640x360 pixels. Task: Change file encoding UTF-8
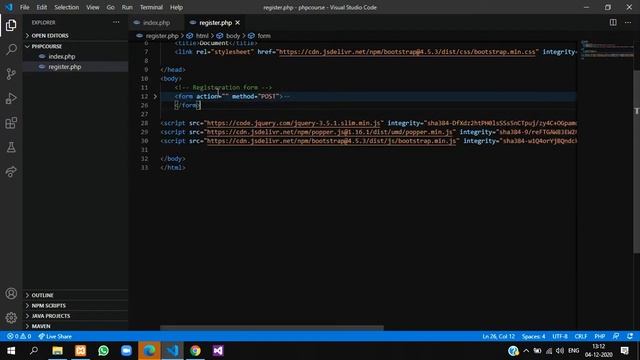pos(560,336)
